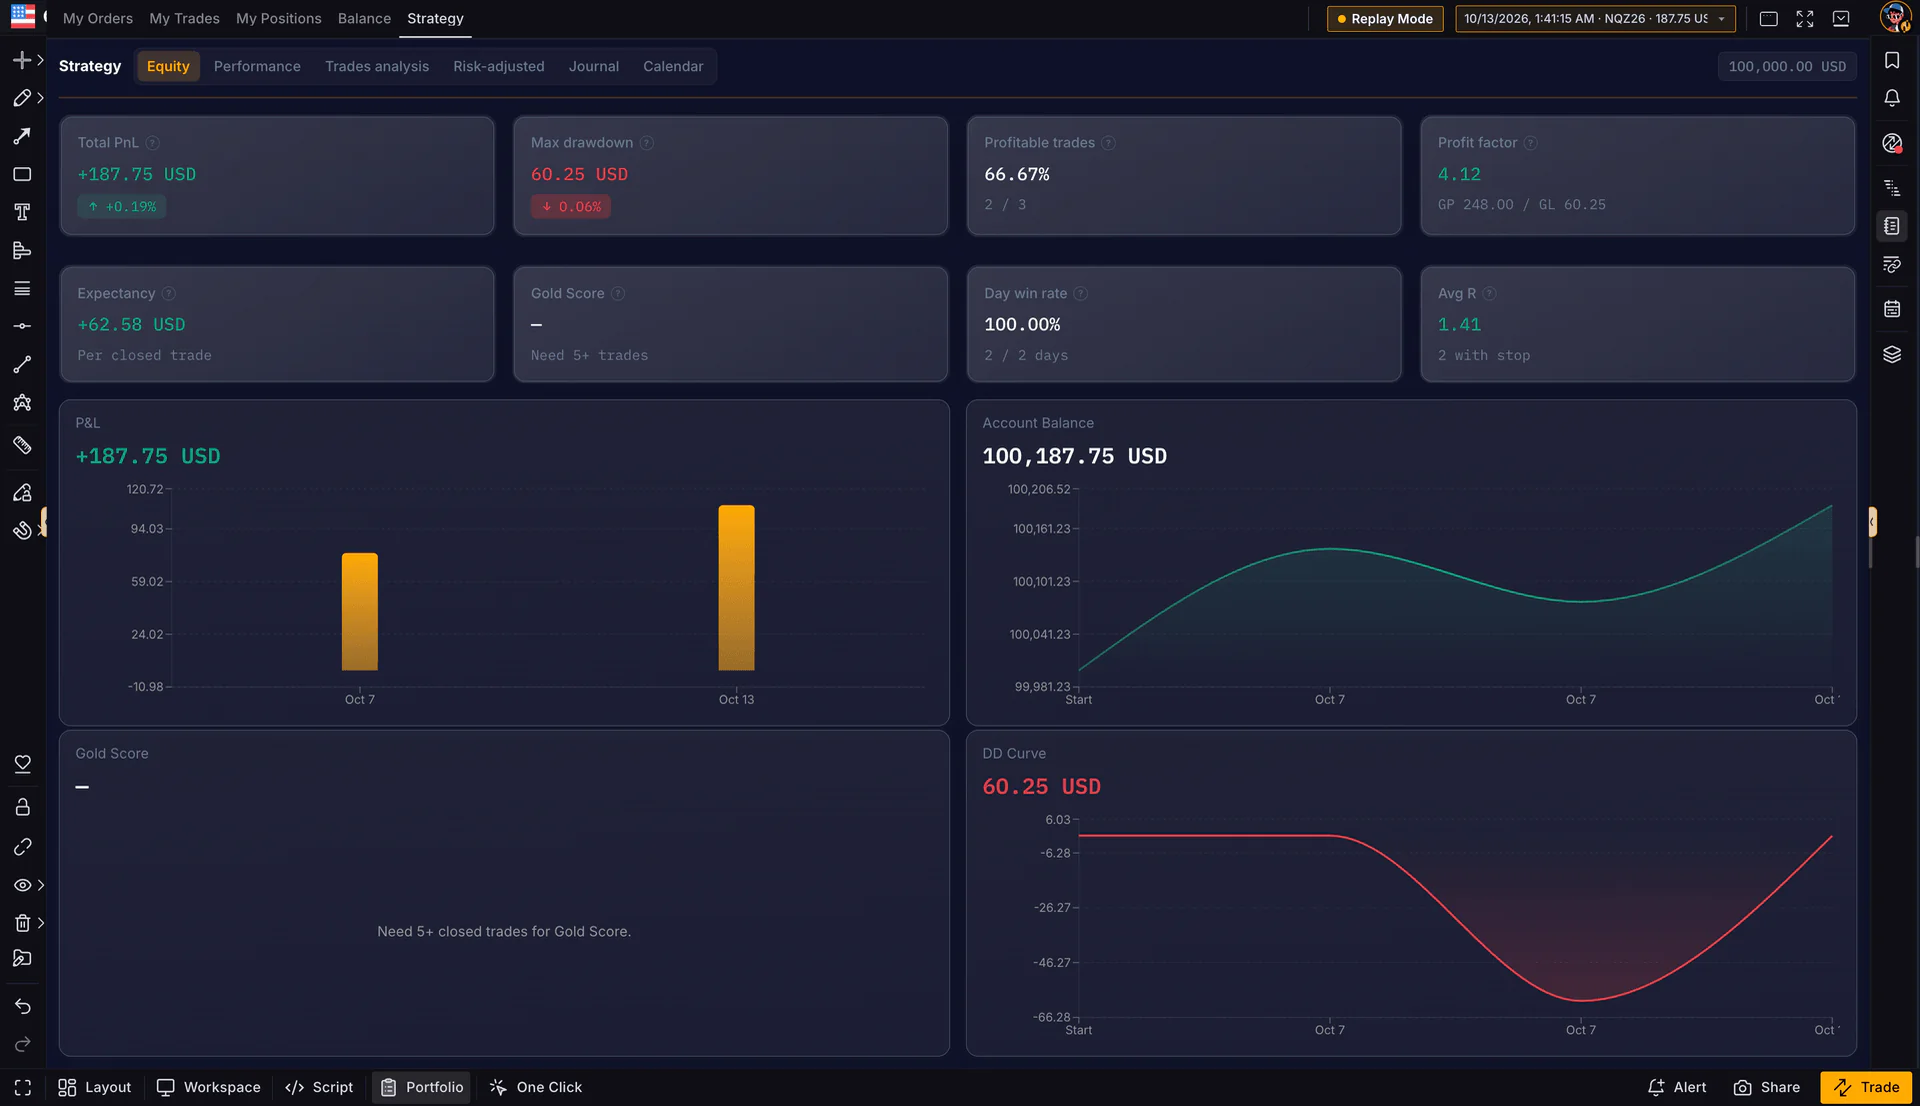The width and height of the screenshot is (1920, 1106).
Task: Select the text annotation tool
Action: point(21,212)
